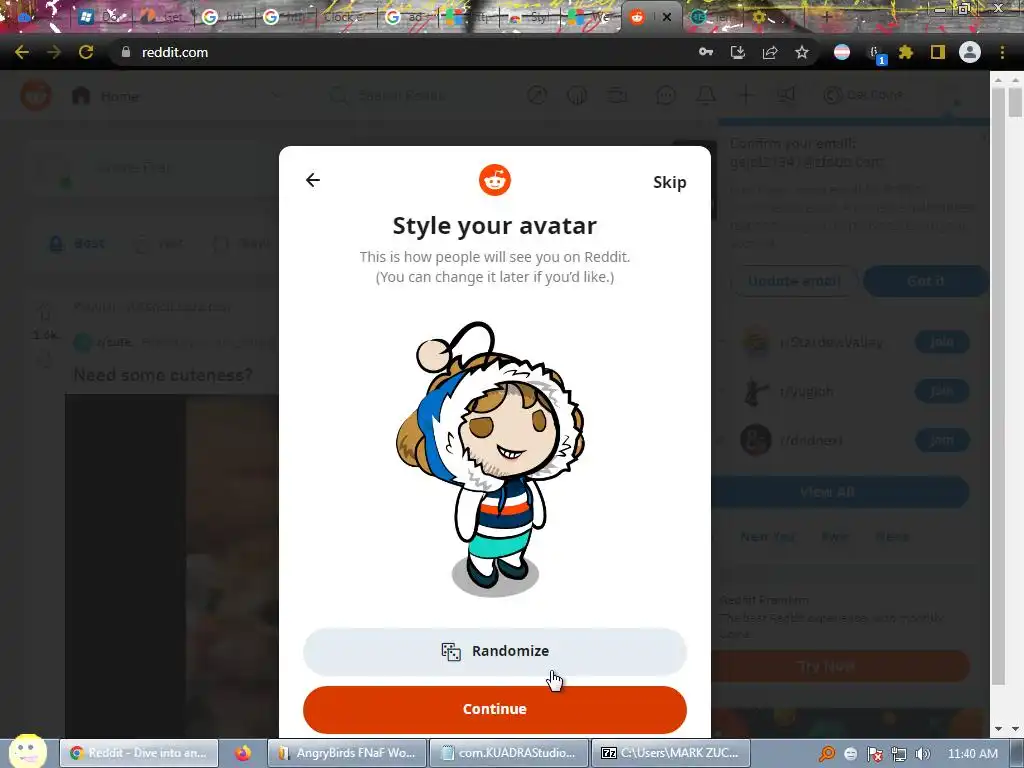This screenshot has height=768, width=1024.
Task: Open Firefox from the taskbar
Action: tap(243, 753)
